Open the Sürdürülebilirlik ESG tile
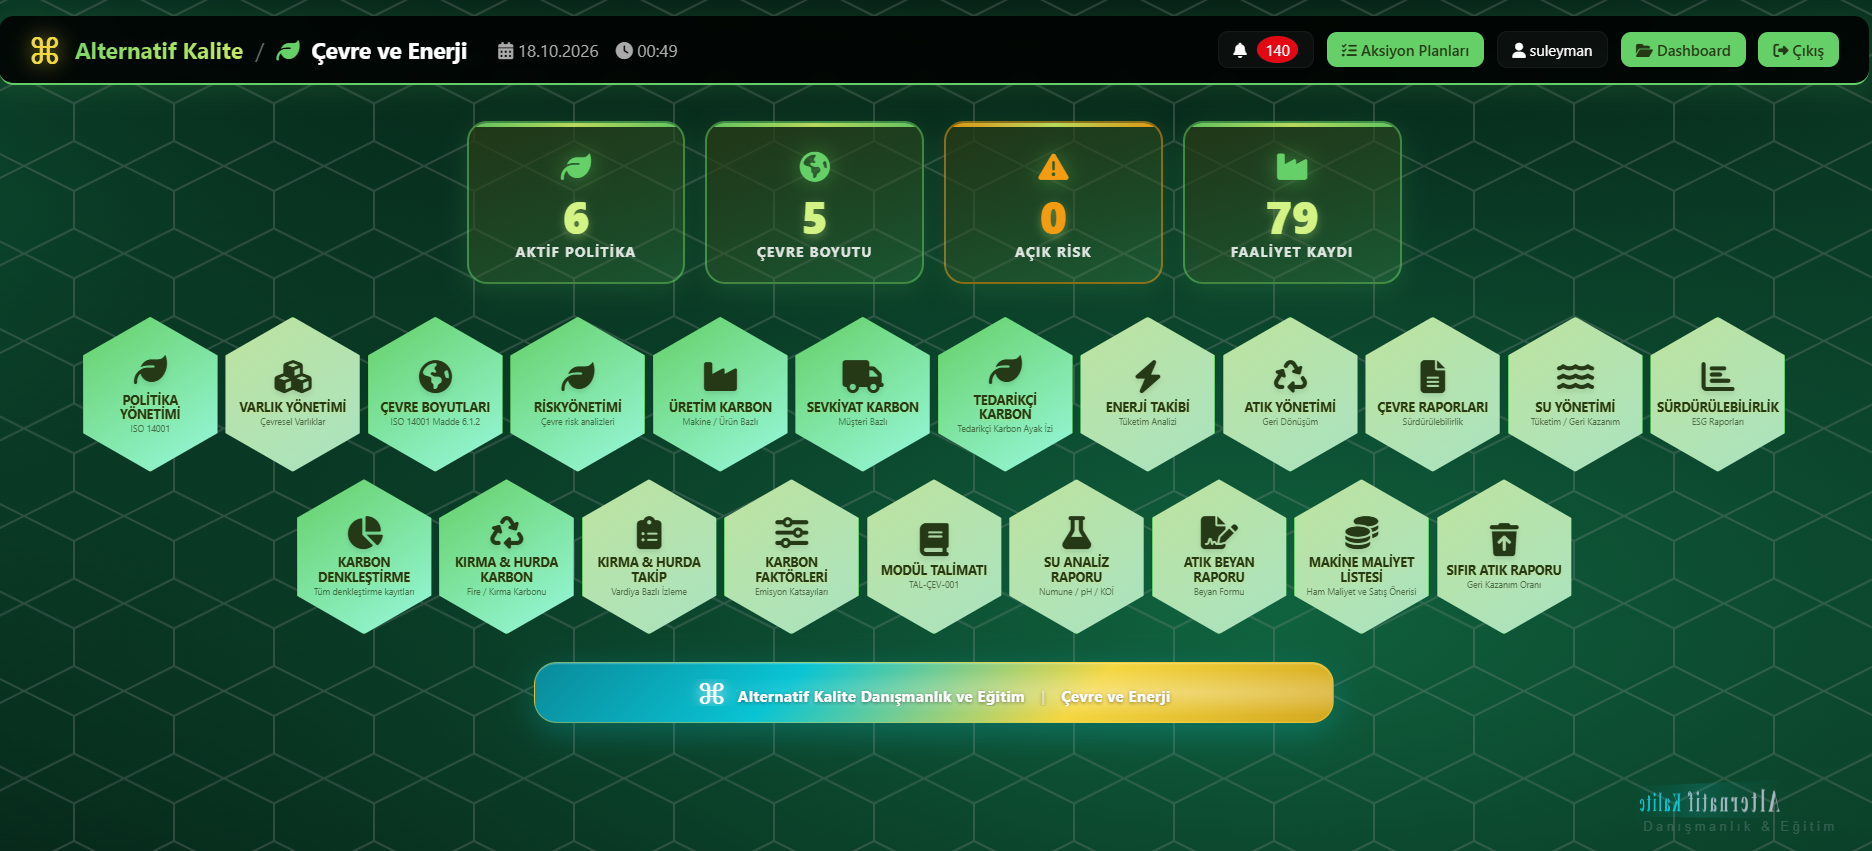 (x=1718, y=394)
